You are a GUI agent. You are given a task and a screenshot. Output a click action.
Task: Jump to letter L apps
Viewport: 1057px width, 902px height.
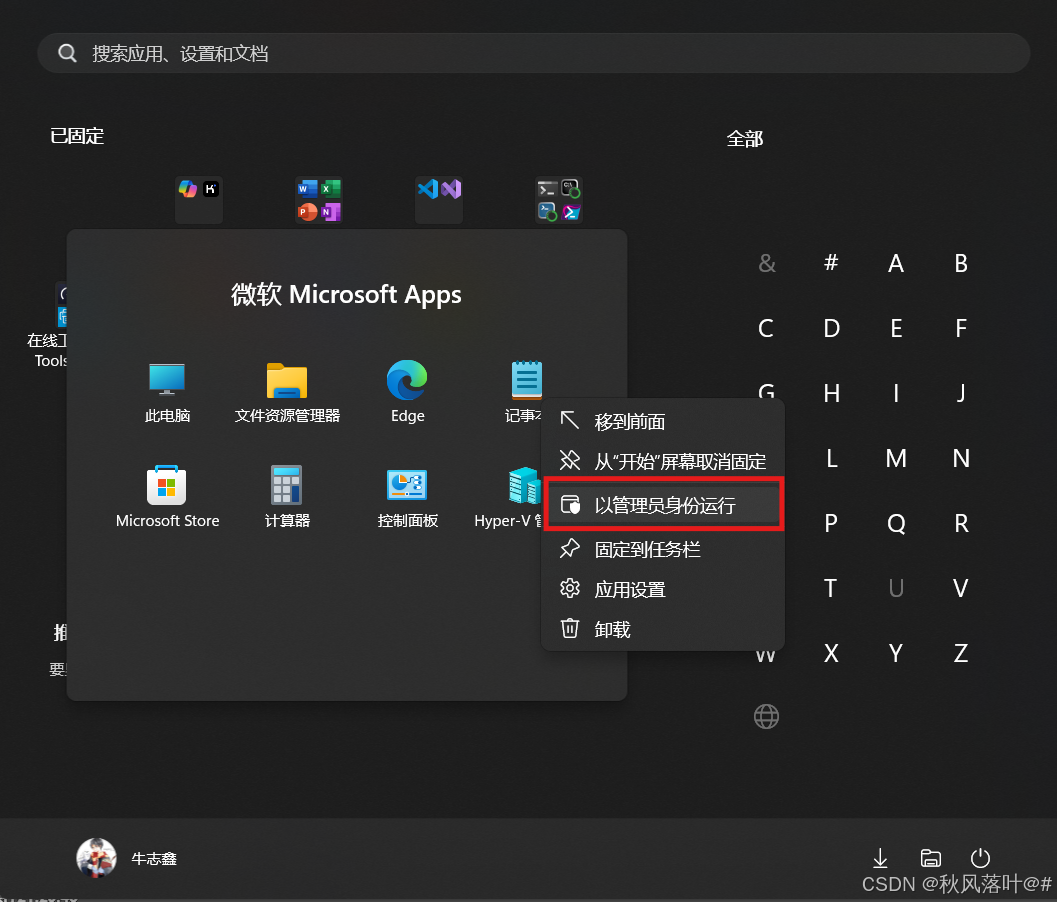tap(831, 458)
